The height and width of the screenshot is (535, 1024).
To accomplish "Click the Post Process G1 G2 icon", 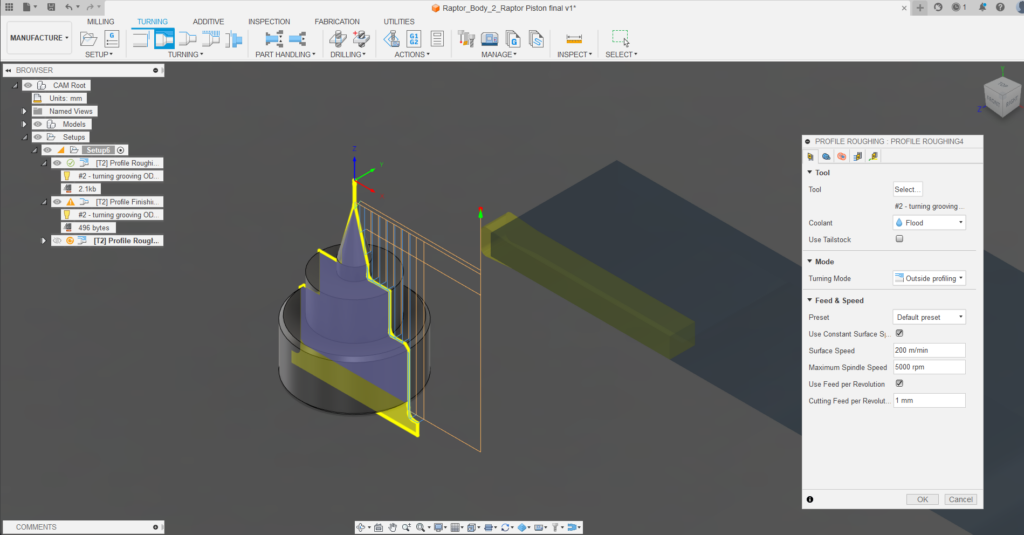I will [414, 39].
